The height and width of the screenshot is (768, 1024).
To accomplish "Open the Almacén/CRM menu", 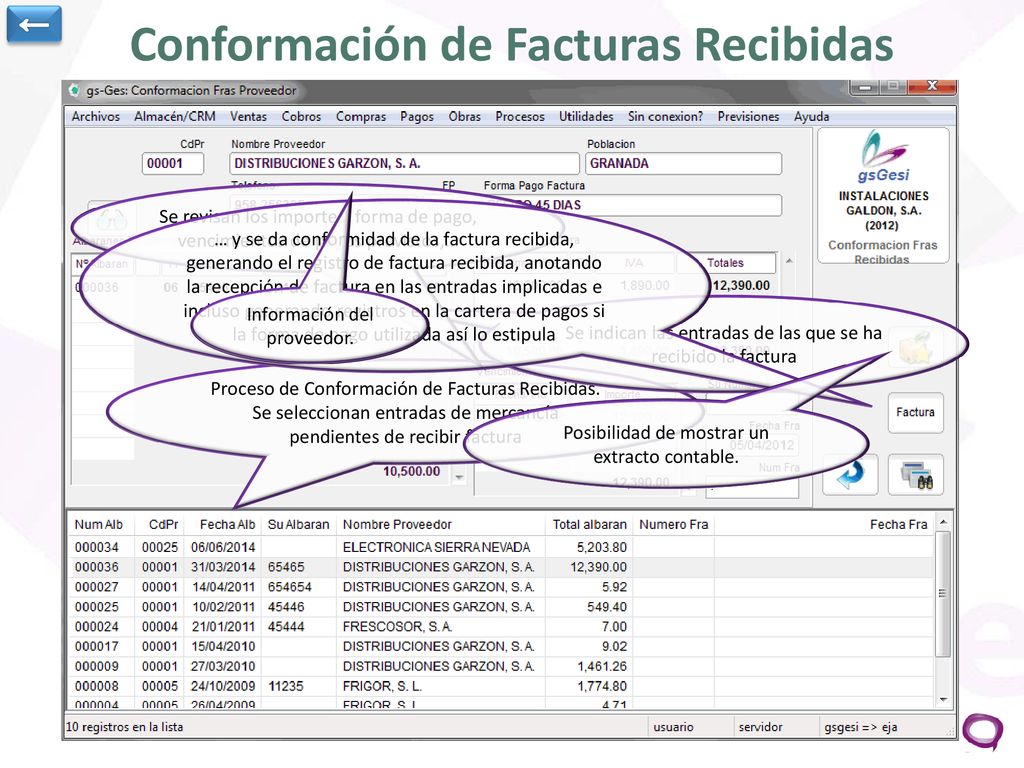I will 175,116.
